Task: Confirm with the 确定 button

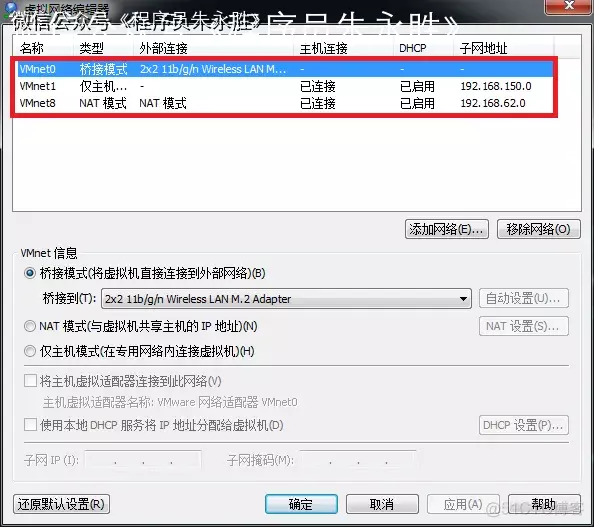Action: [301, 504]
